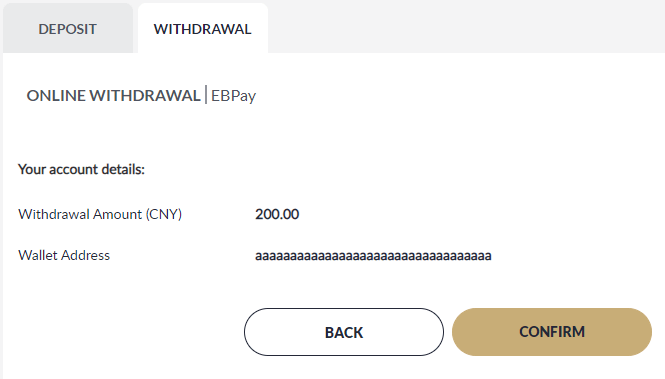Image resolution: width=665 pixels, height=379 pixels.
Task: Click the wallet address string of a's
Action: pyautogui.click(x=373, y=256)
